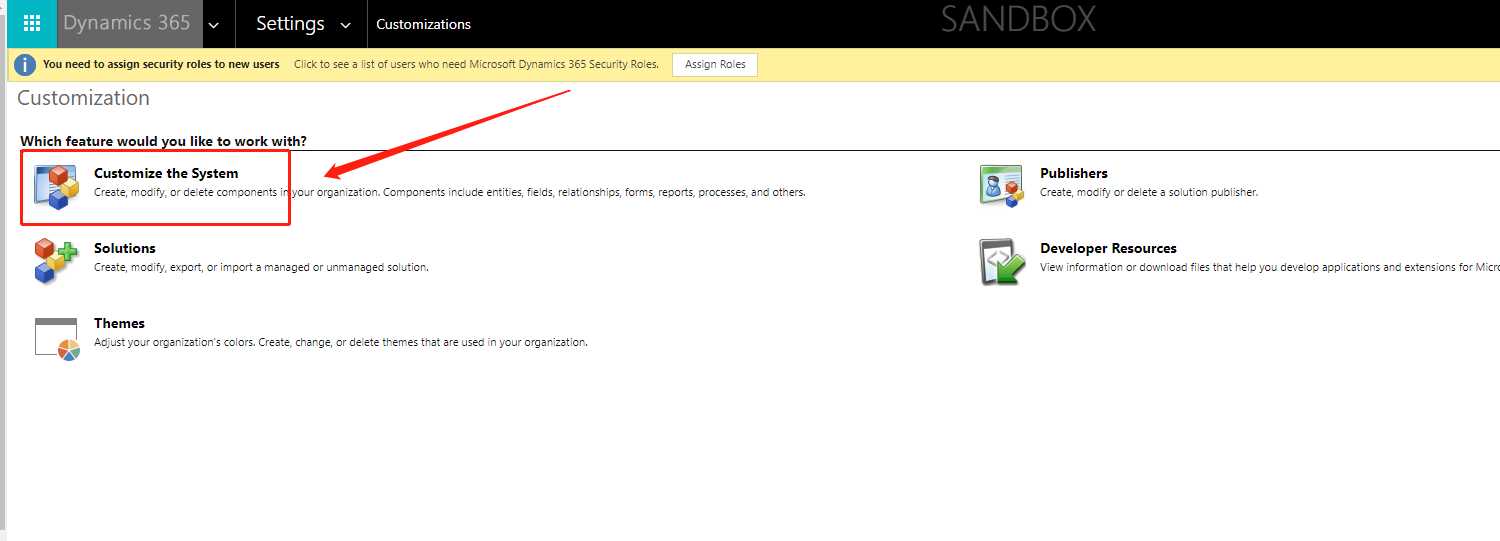This screenshot has width=1500, height=541.
Task: Click 'Which feature would you like to work with?'
Action: point(164,141)
